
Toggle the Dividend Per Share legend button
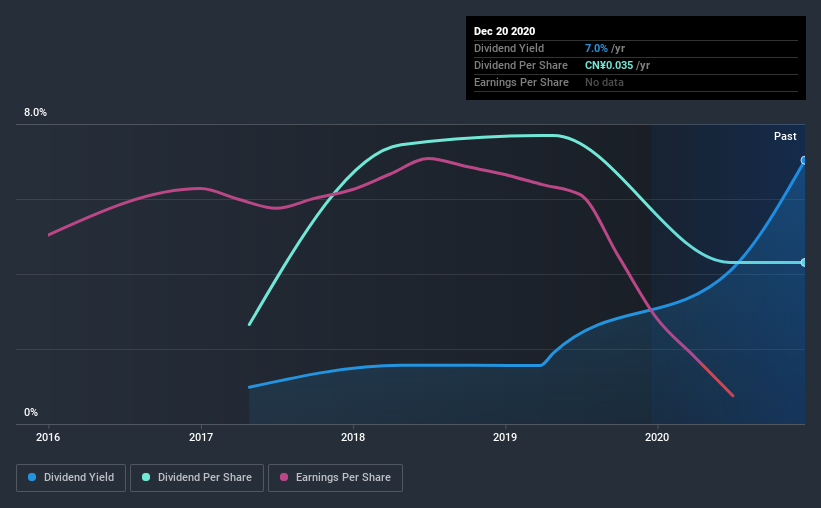[x=197, y=478]
